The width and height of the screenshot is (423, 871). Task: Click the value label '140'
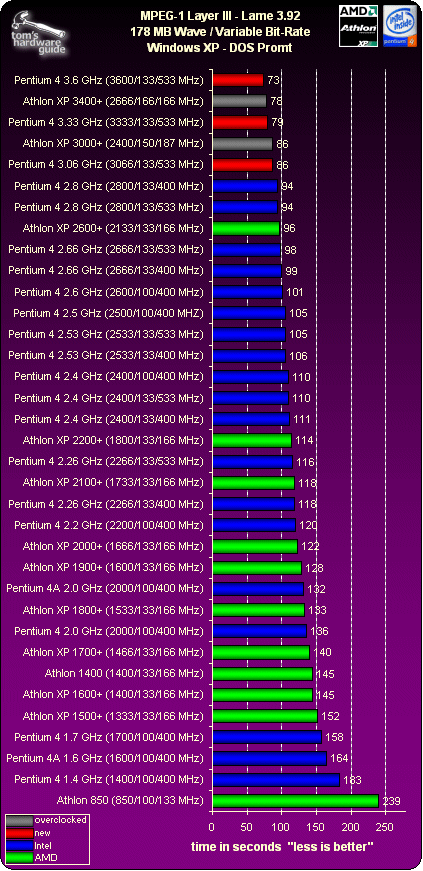point(322,653)
